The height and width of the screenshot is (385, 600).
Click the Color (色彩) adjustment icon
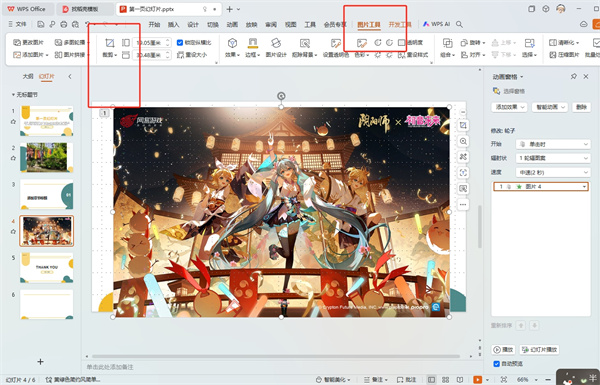click(362, 43)
